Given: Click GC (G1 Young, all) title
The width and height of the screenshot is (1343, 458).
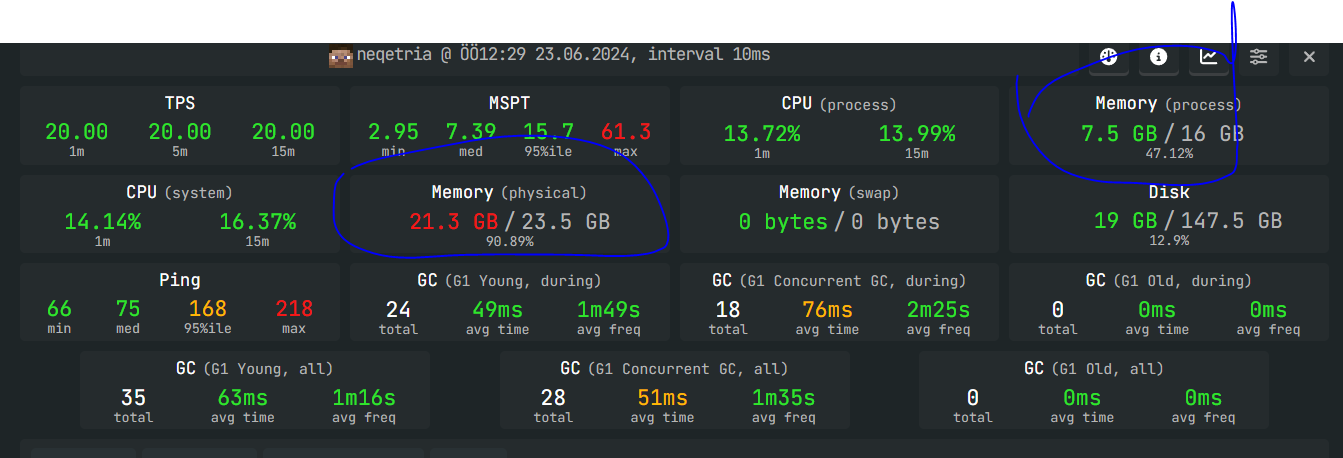Looking at the screenshot, I should click(x=255, y=369).
